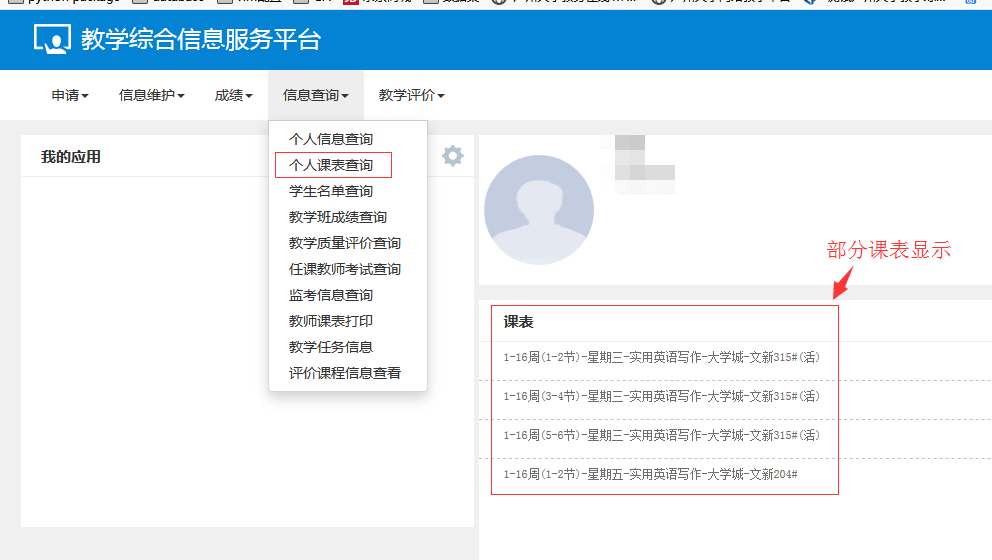Open the gear settings icon in 我的应用

pos(453,156)
